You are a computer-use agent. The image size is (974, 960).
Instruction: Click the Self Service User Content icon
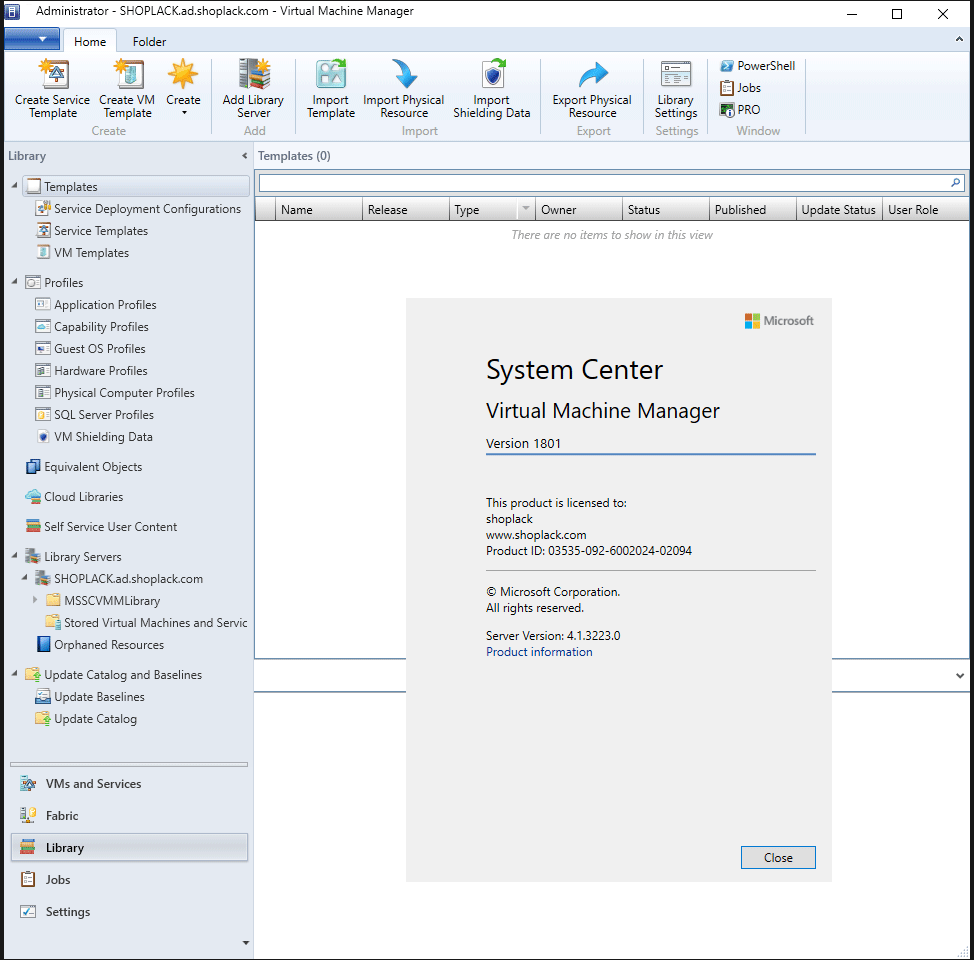click(x=33, y=526)
